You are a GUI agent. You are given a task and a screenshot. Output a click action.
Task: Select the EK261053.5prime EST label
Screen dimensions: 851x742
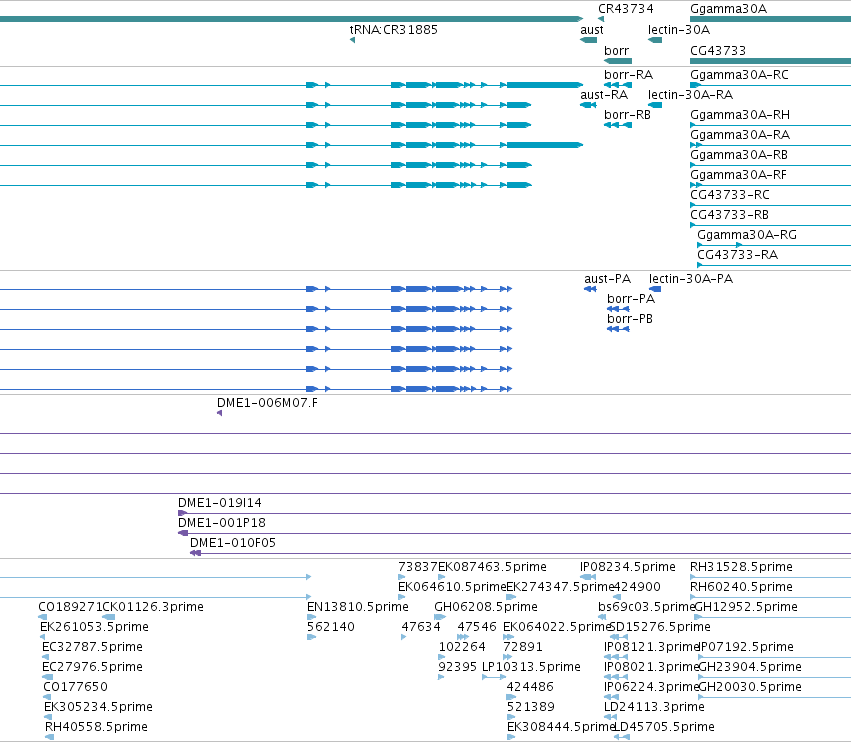(94, 627)
